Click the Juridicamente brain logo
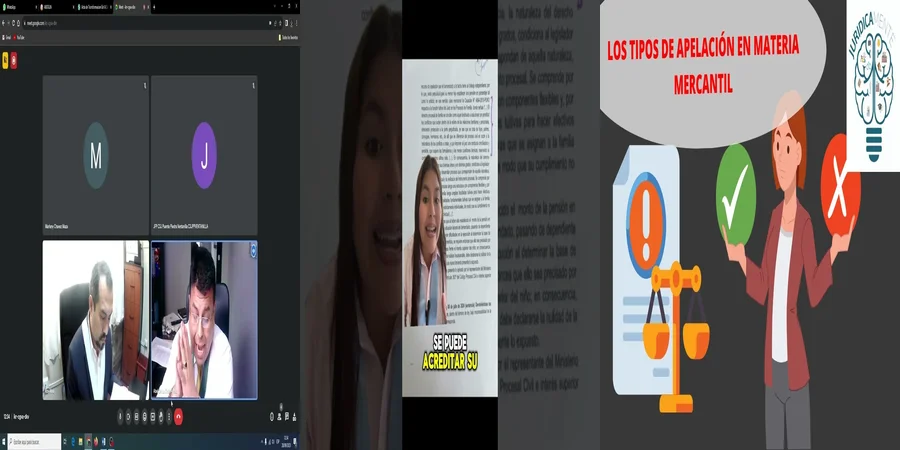 (x=873, y=86)
